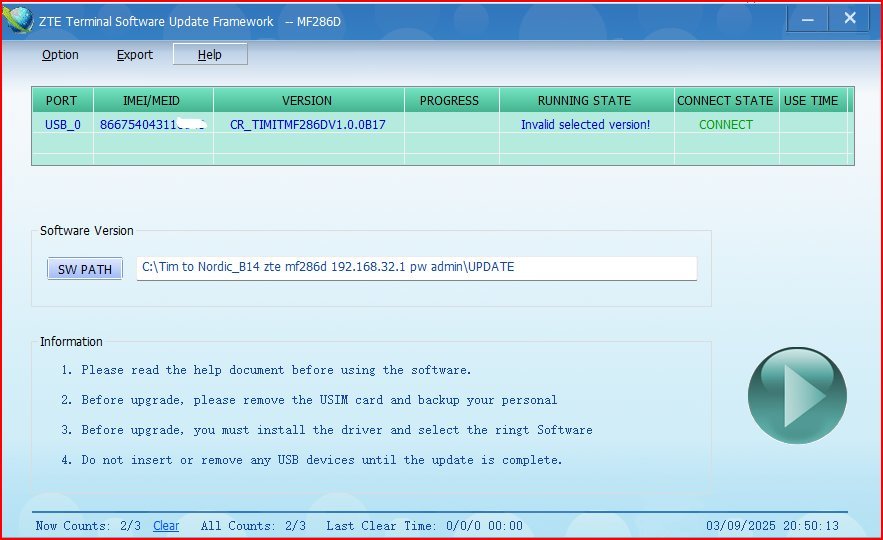Click the IMEI/MEID column header
Screen dimensions: 883x540
point(153,101)
